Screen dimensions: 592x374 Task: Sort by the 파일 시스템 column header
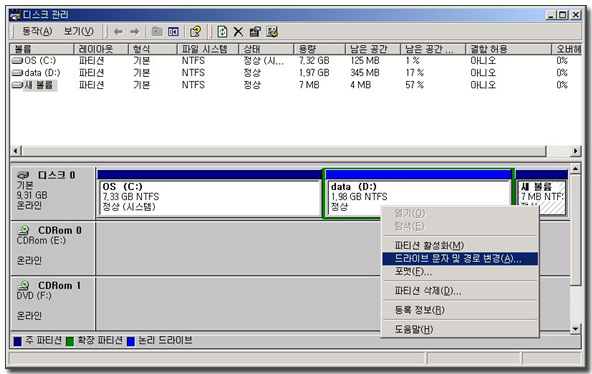(x=208, y=49)
